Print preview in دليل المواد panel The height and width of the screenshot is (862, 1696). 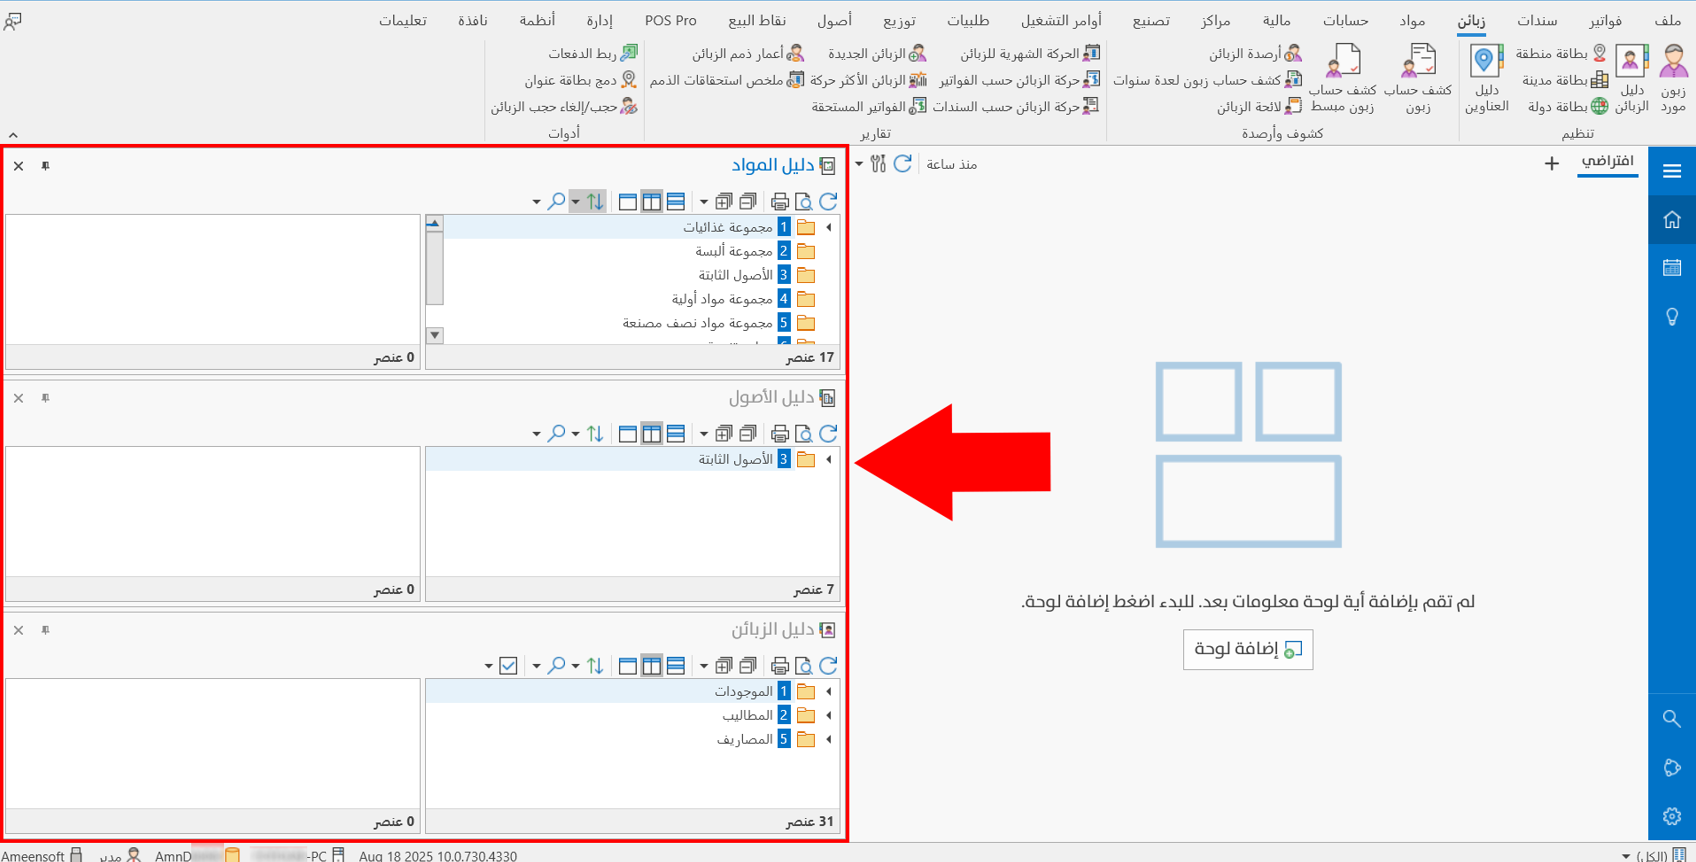pos(804,202)
